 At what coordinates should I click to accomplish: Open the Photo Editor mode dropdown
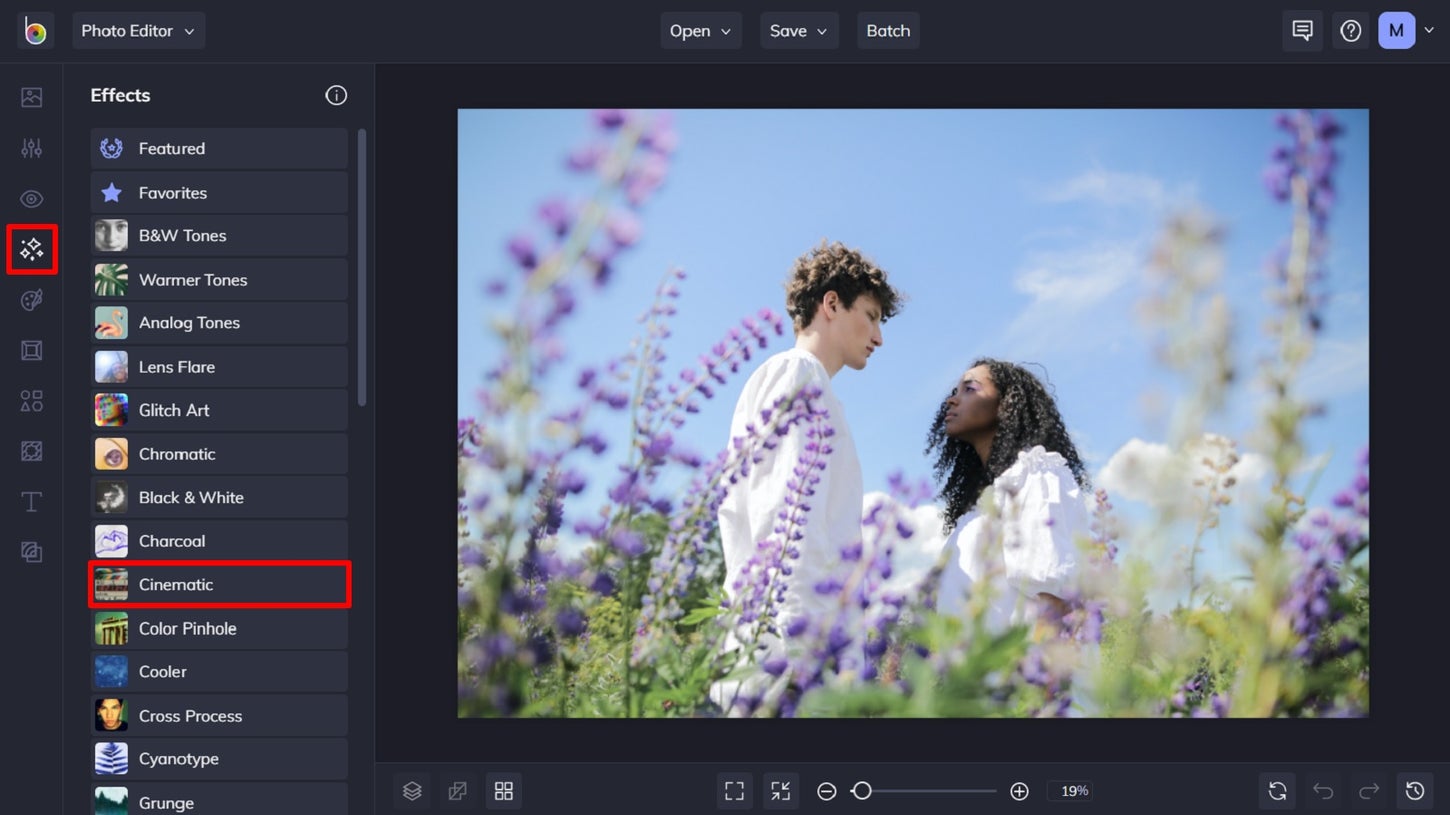click(138, 30)
